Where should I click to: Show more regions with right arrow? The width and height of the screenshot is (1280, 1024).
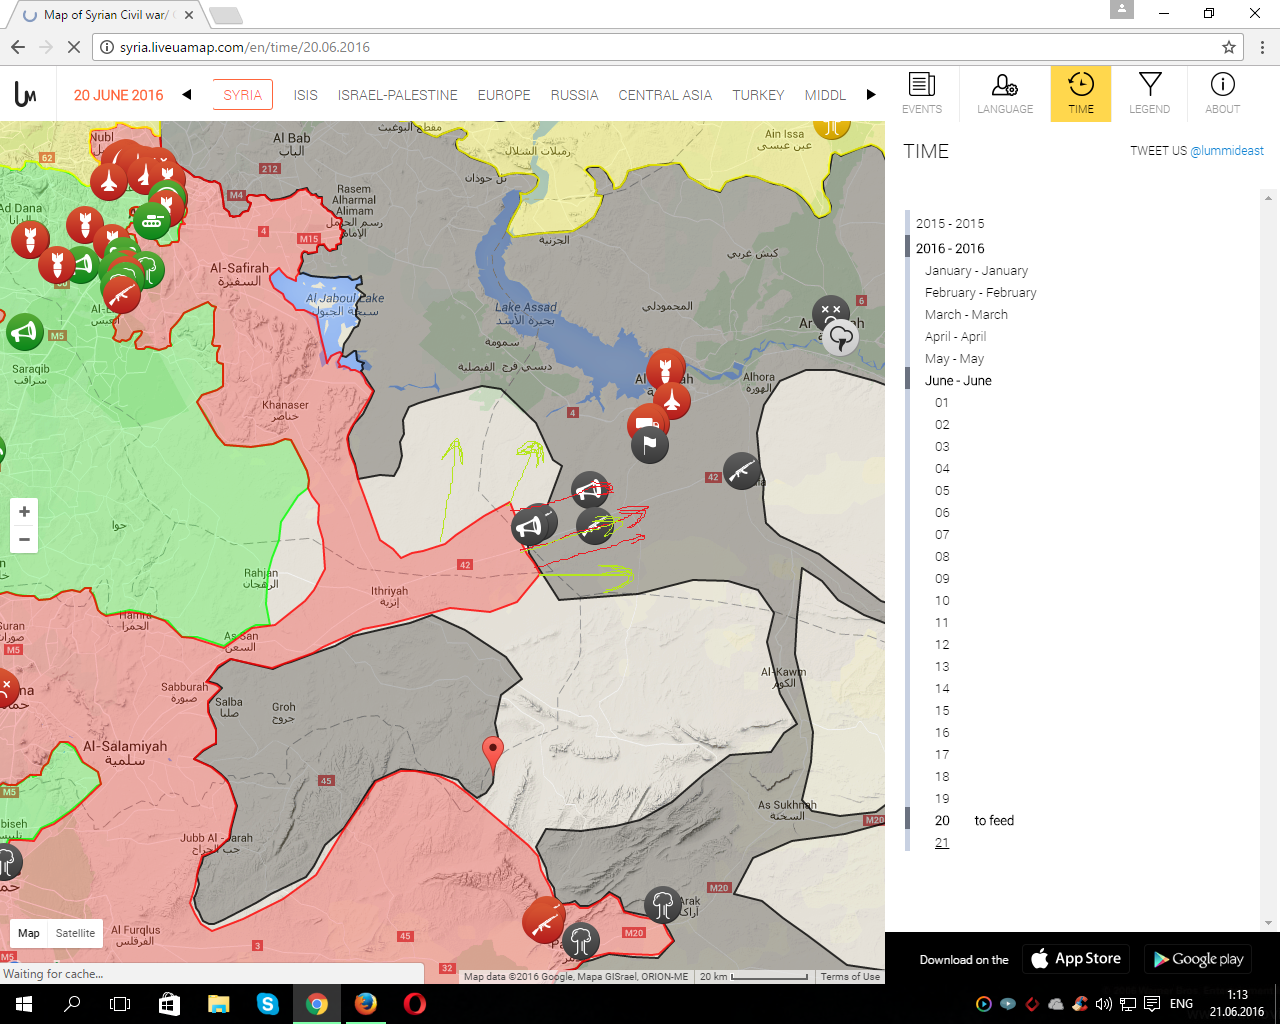[x=871, y=95]
